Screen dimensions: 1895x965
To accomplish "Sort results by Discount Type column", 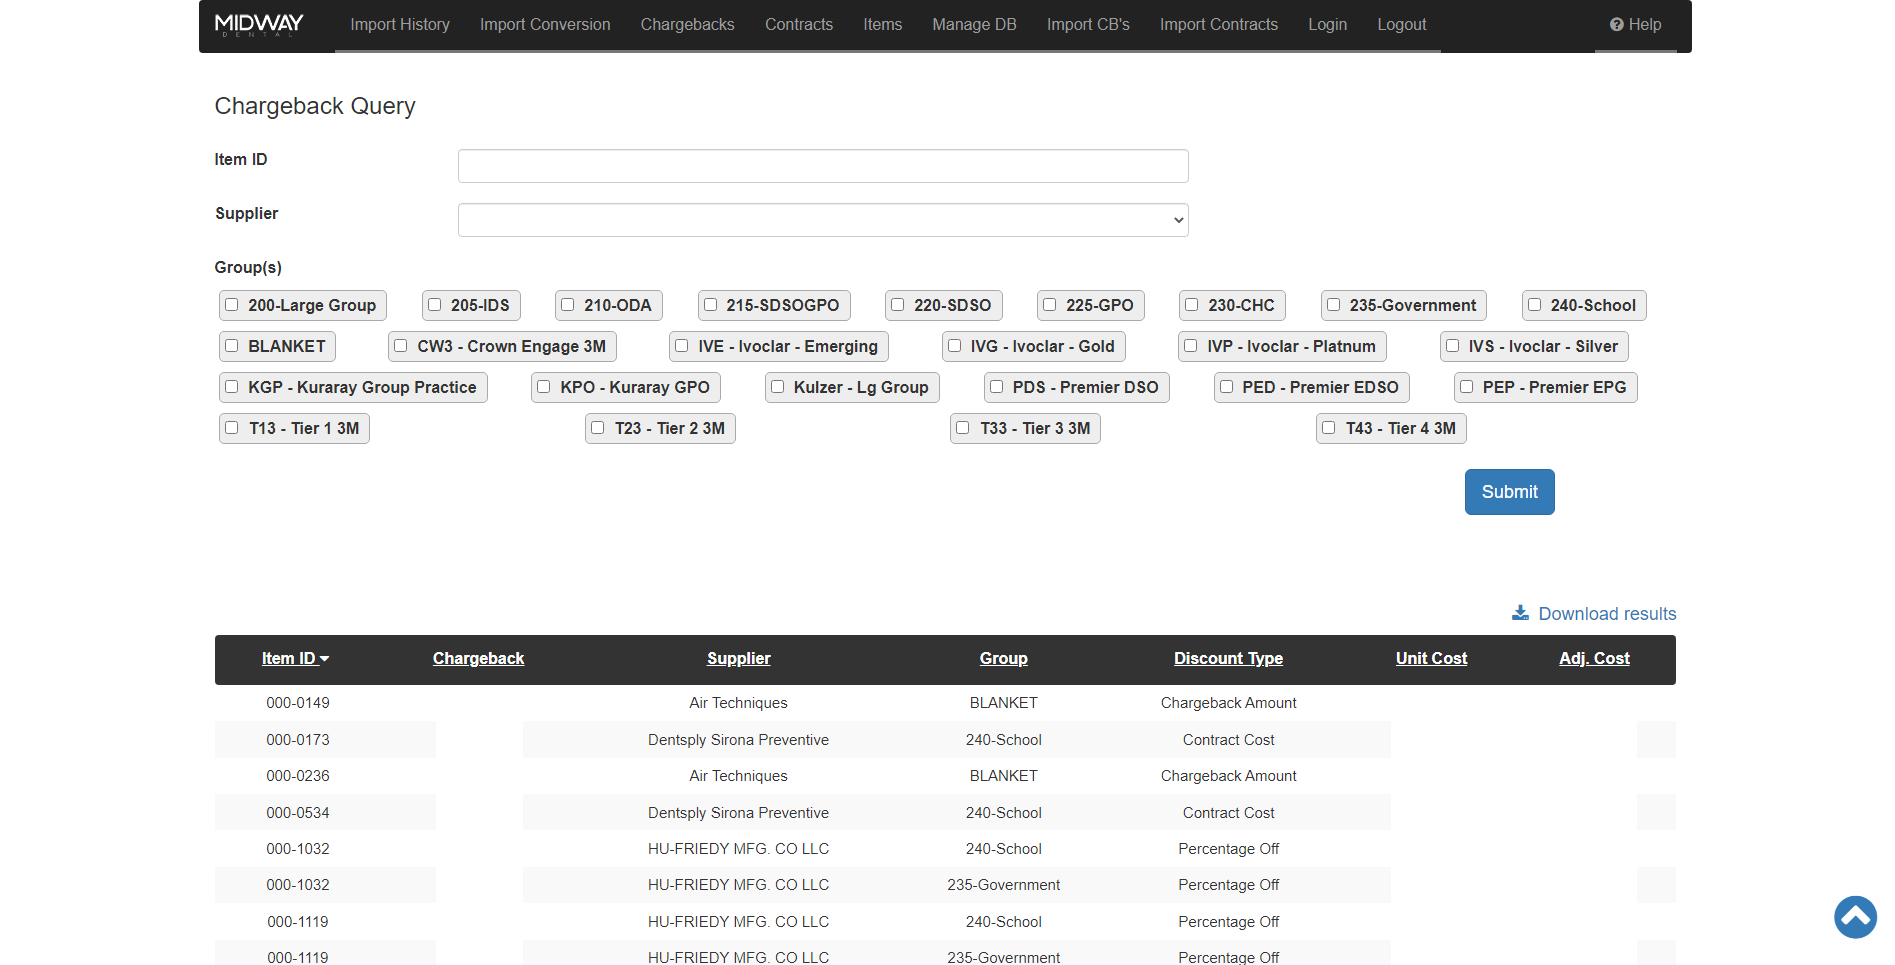I will pyautogui.click(x=1228, y=658).
